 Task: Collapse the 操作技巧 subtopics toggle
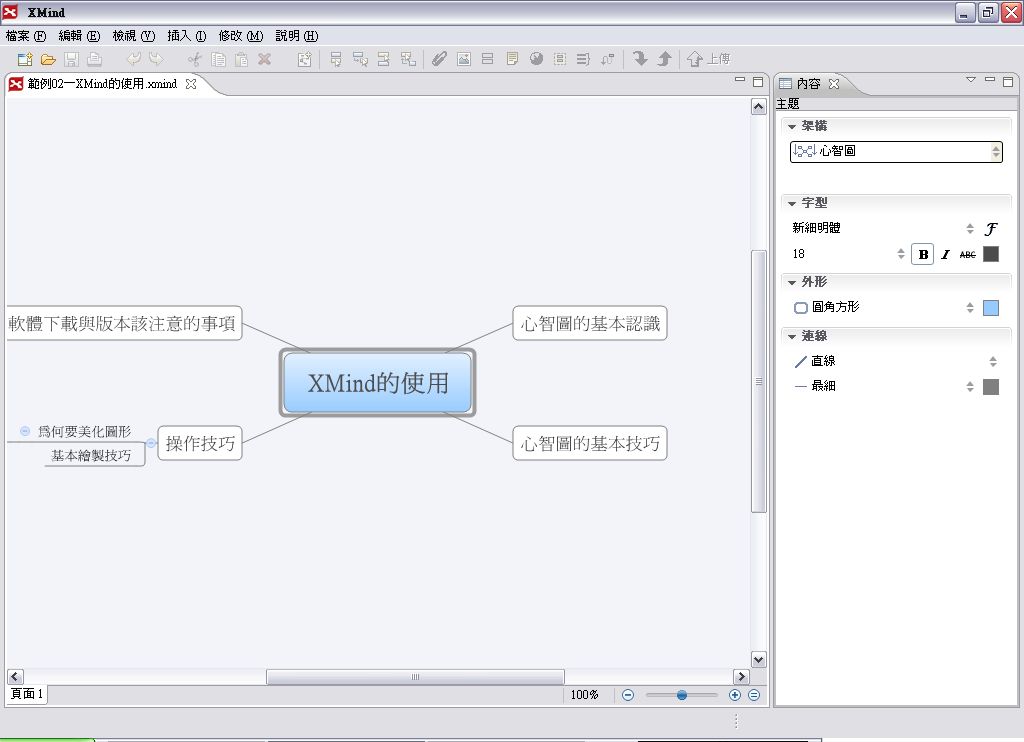151,444
